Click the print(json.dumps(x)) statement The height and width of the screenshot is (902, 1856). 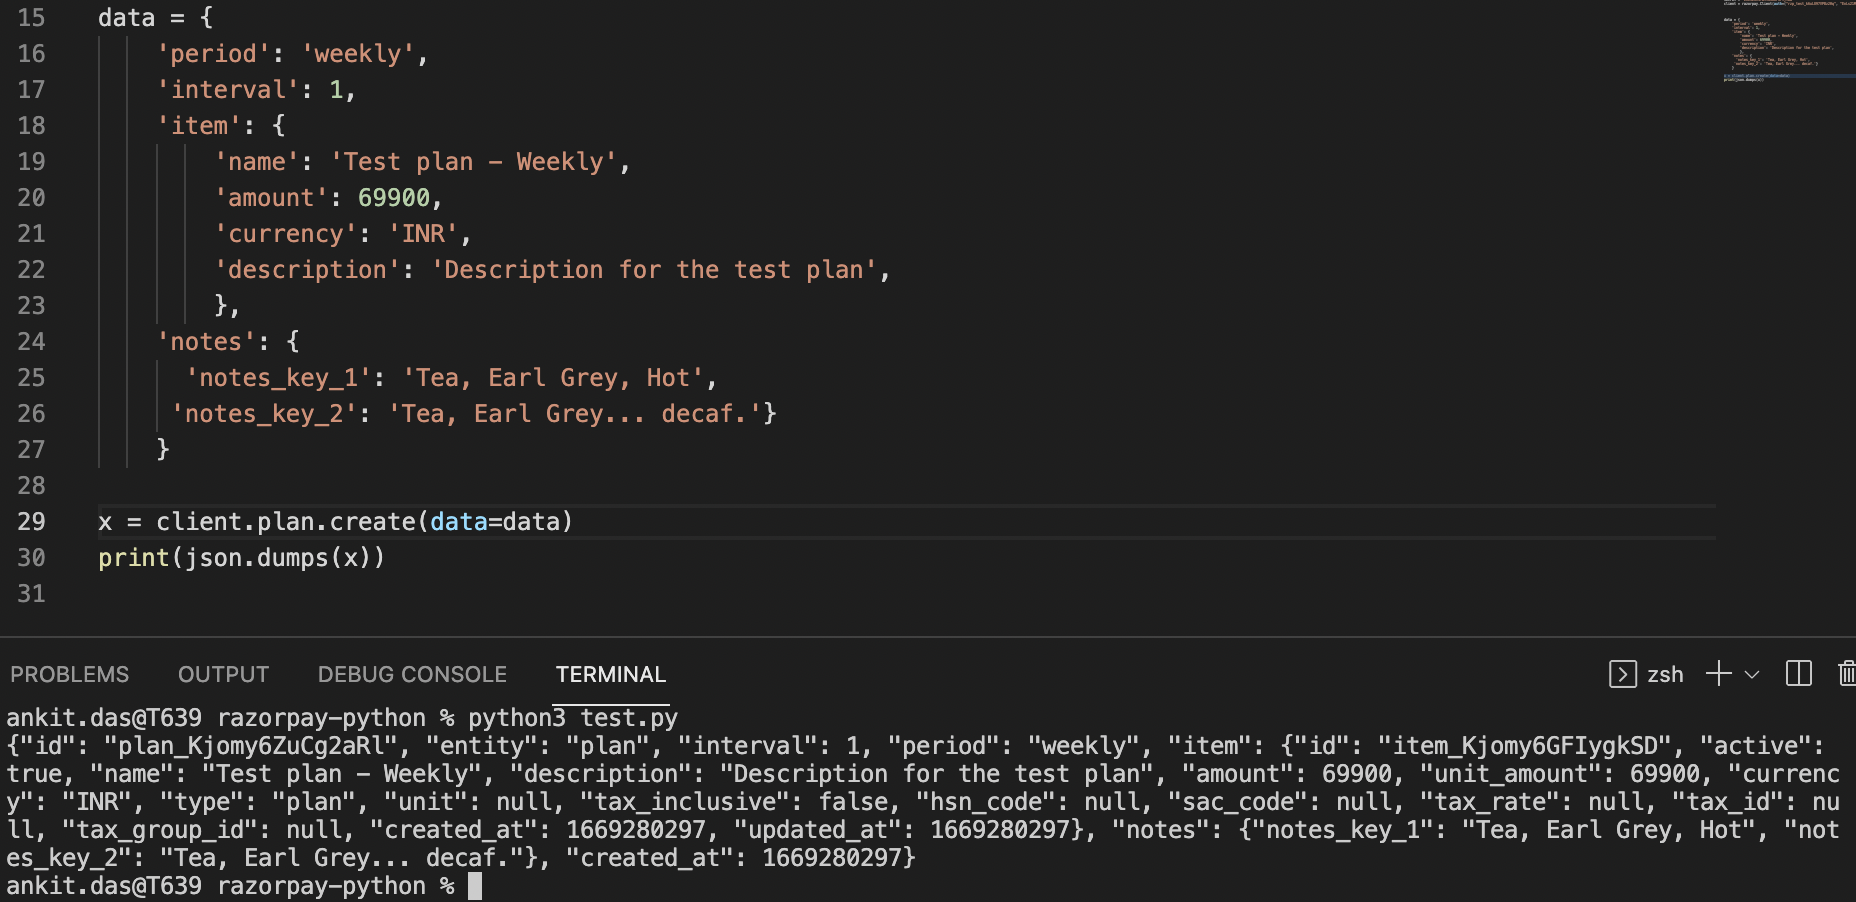(x=240, y=557)
